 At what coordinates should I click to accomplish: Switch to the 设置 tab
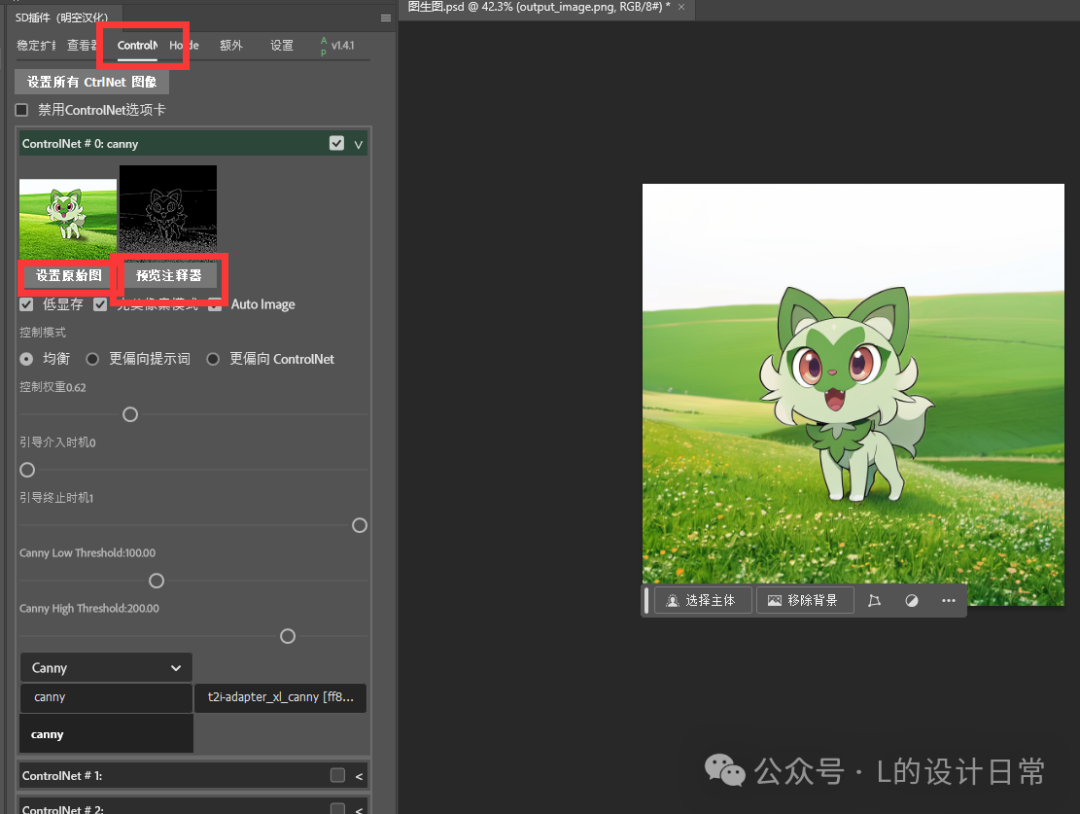pyautogui.click(x=282, y=44)
